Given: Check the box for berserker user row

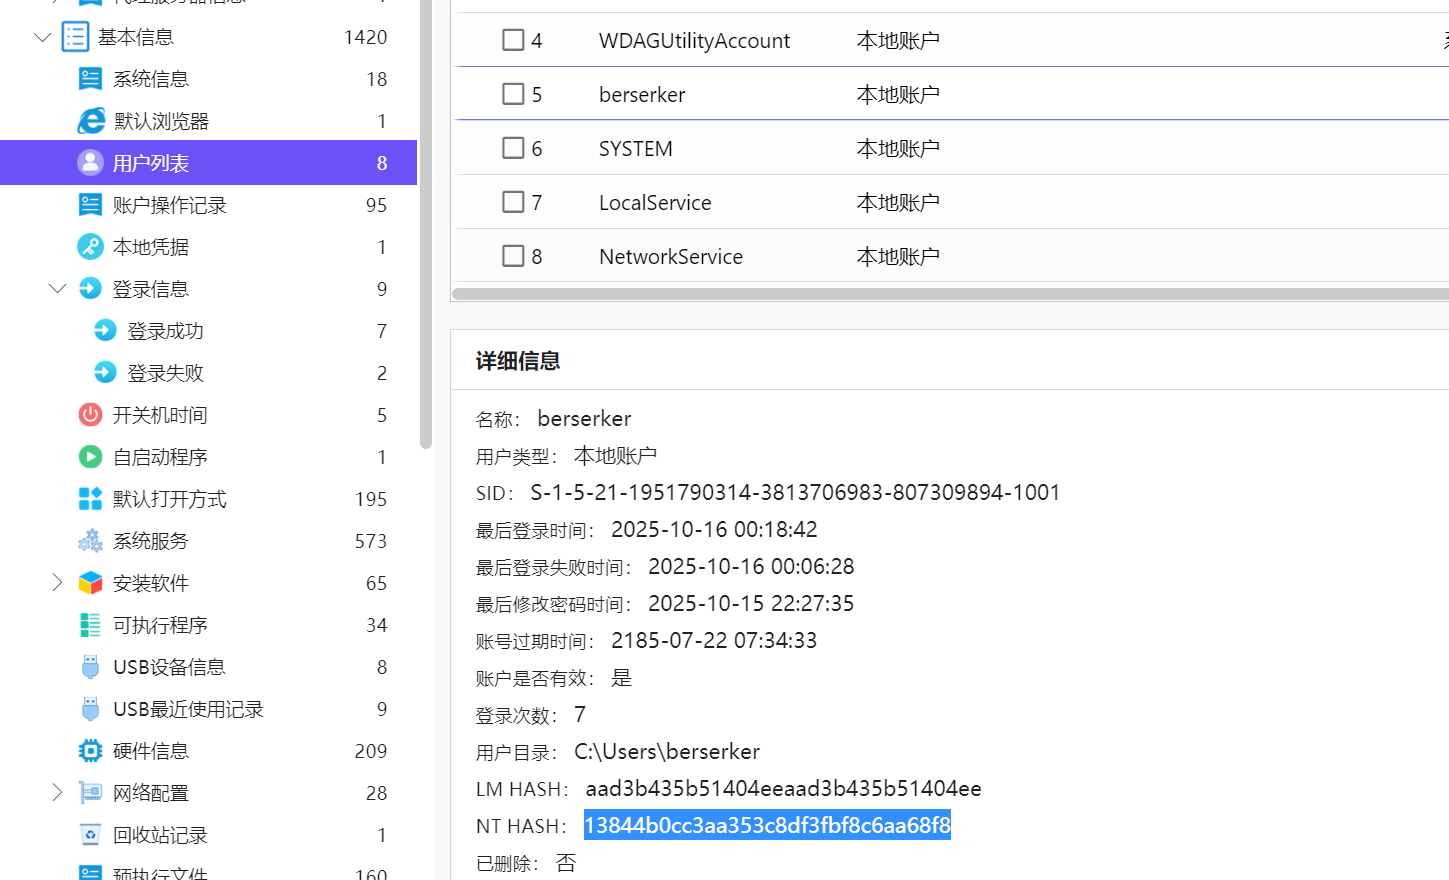Looking at the screenshot, I should click(x=513, y=94).
